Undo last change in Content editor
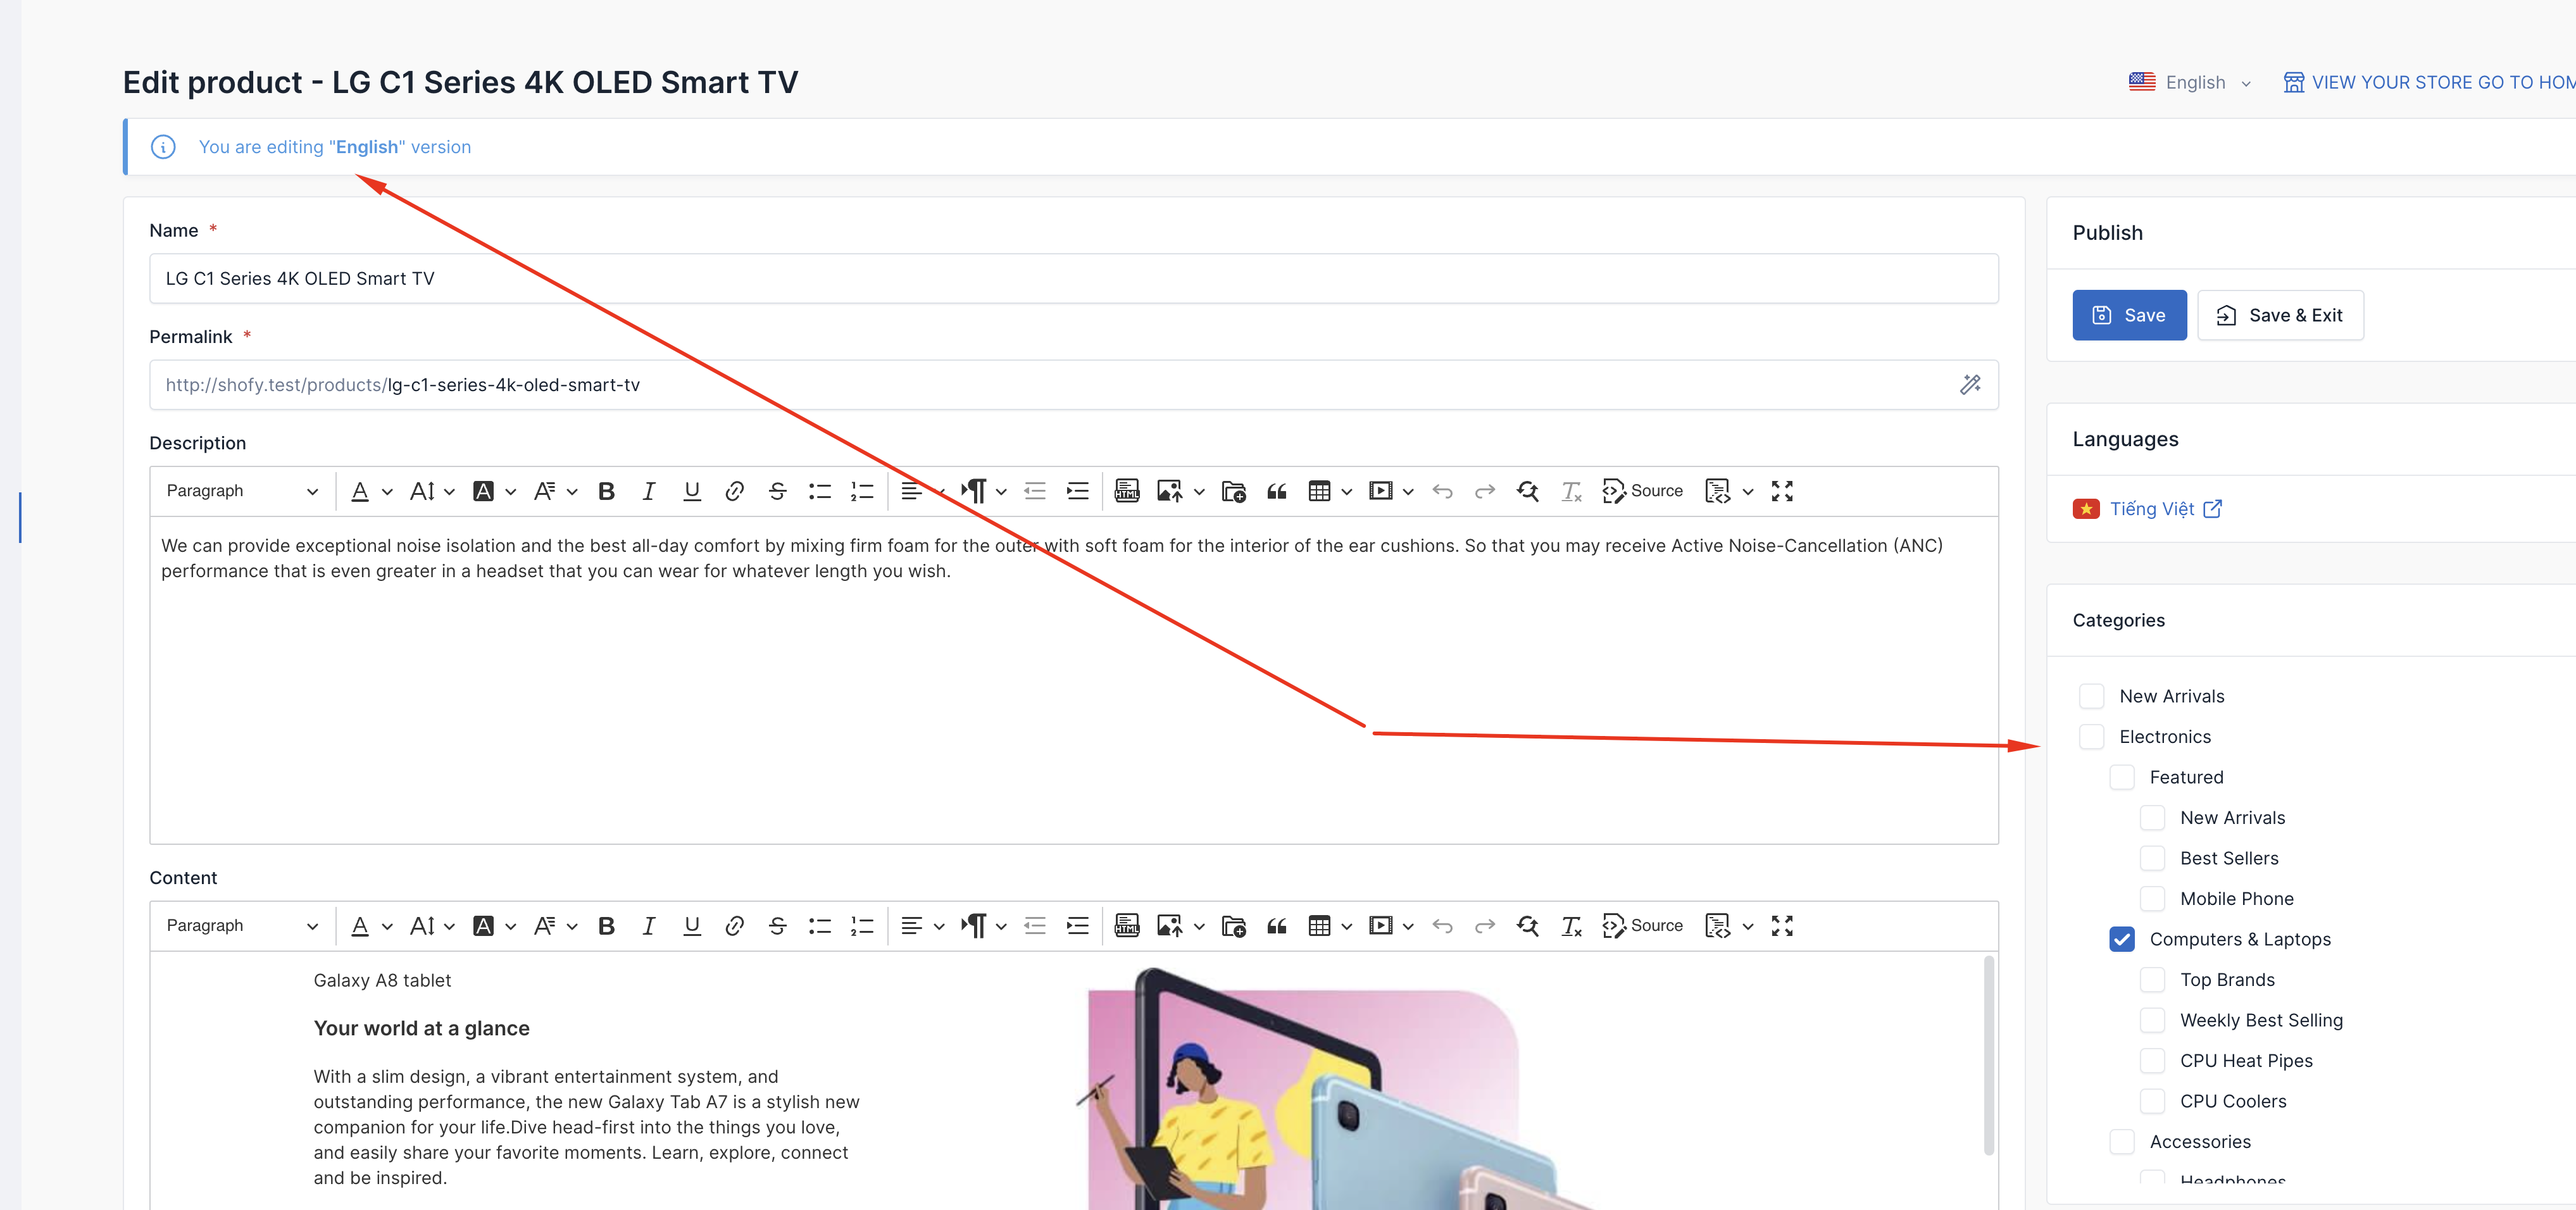 [x=1442, y=926]
